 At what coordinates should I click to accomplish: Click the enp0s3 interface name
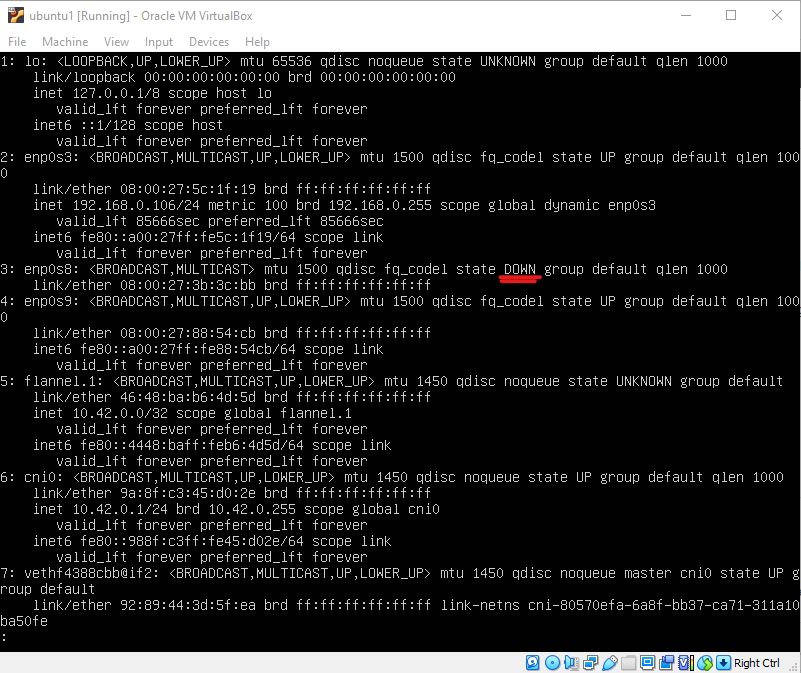[48, 157]
